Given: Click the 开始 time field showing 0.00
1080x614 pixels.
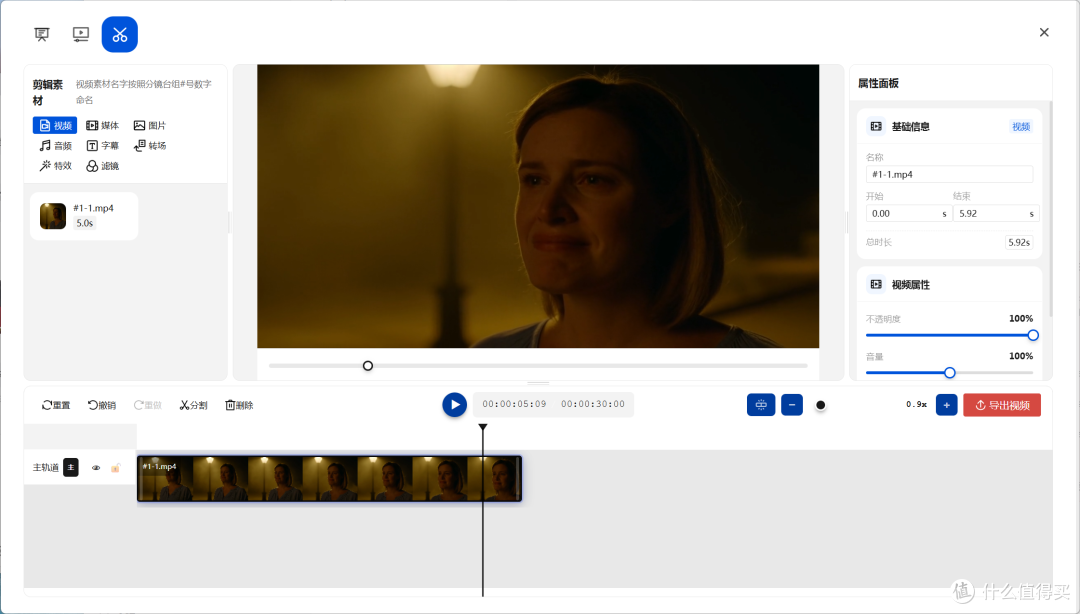Looking at the screenshot, I should tap(908, 214).
